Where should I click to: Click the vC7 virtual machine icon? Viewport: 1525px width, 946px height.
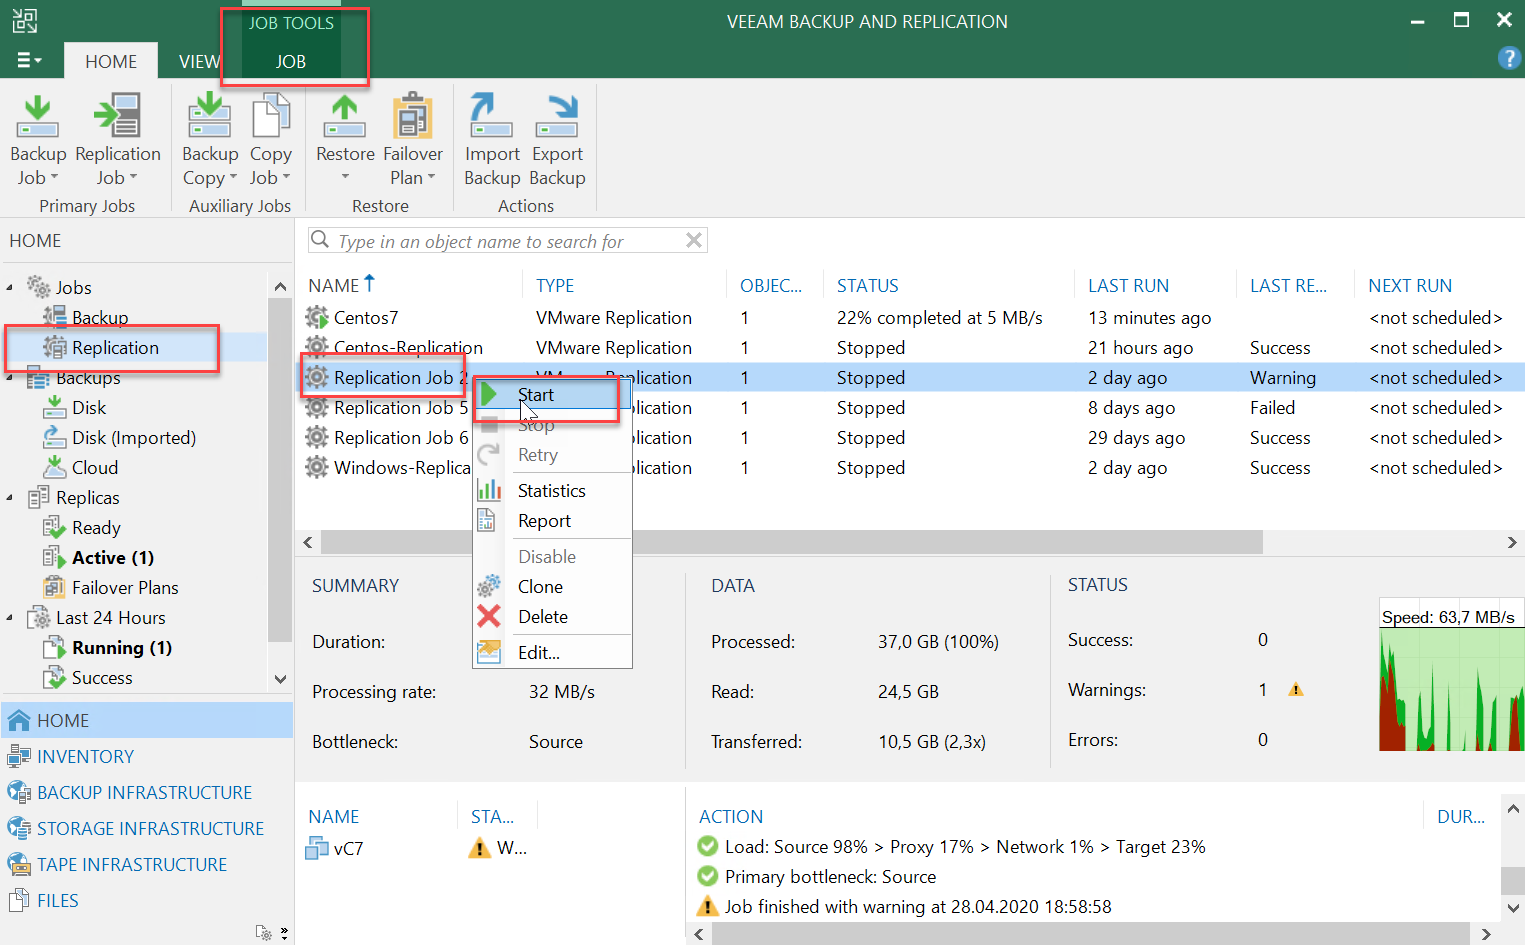pyautogui.click(x=317, y=848)
